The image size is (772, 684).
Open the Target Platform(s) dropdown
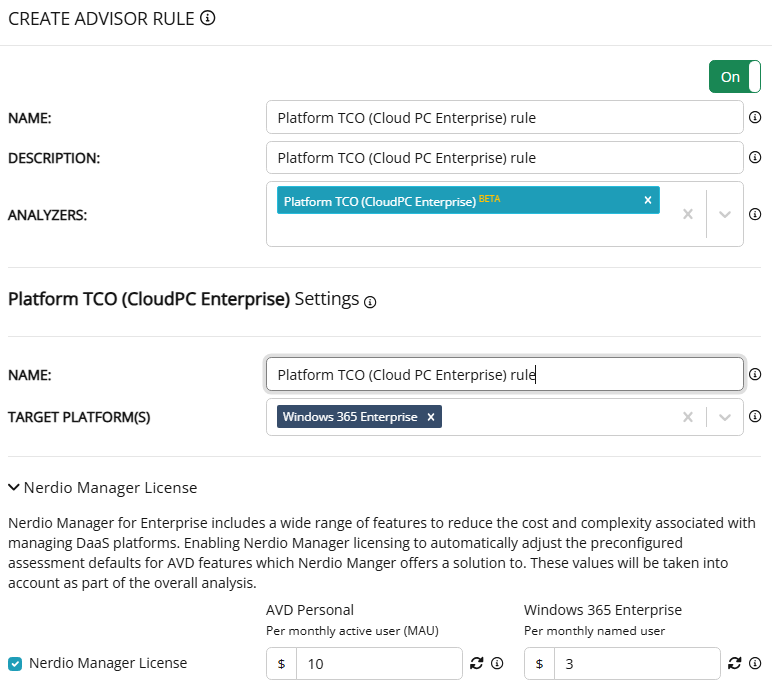[725, 417]
